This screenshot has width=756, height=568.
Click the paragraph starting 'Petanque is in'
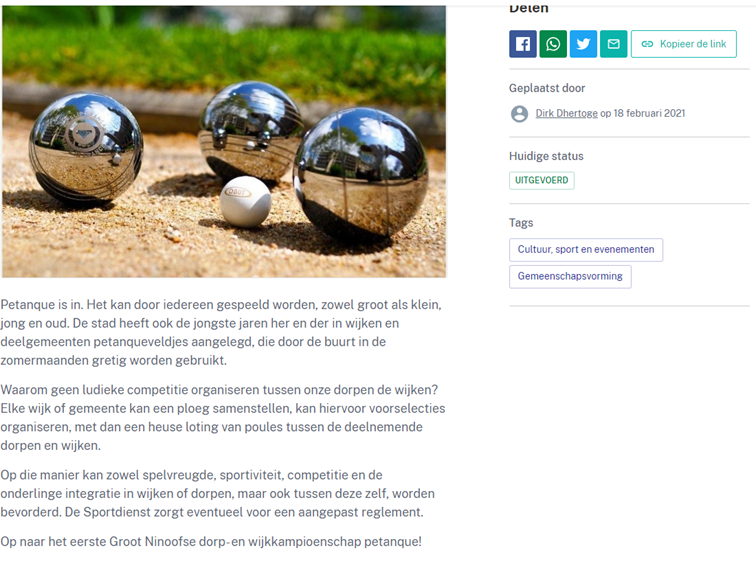[221, 333]
